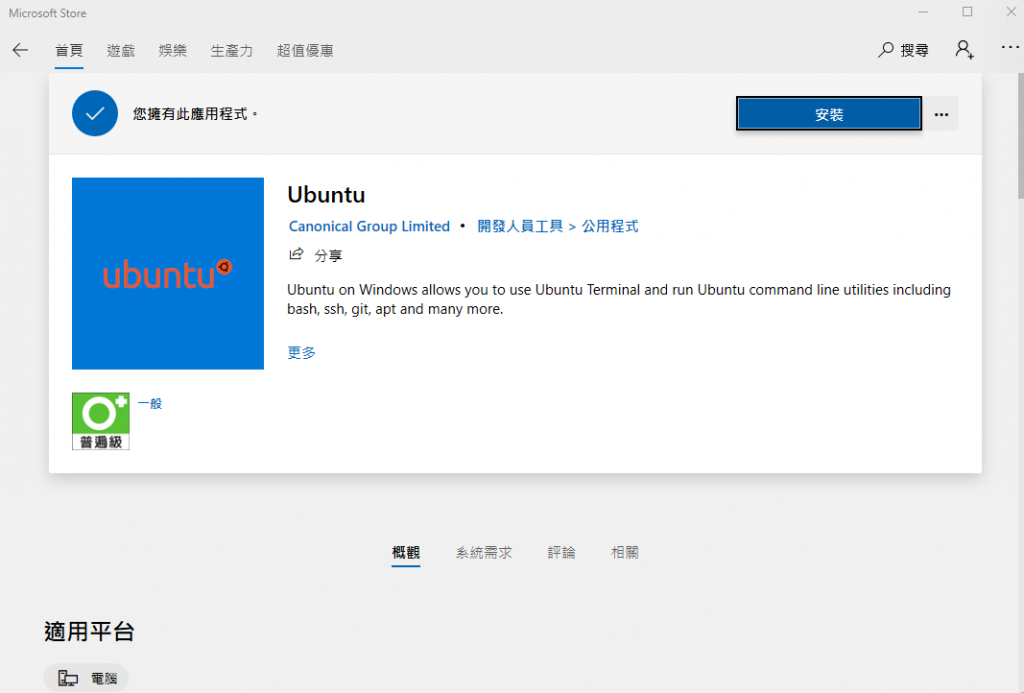This screenshot has height=693, width=1024.
Task: Select the 評論 section tab
Action: (x=561, y=553)
